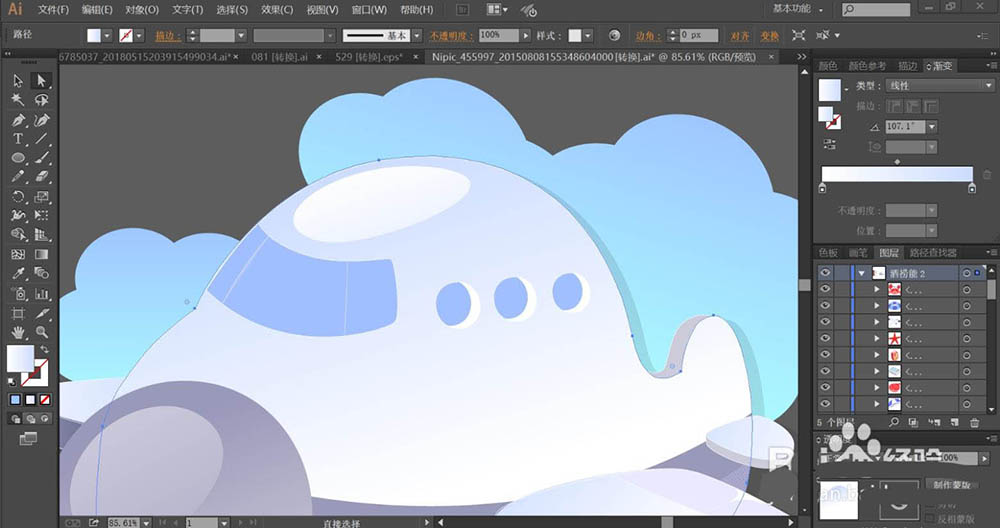Viewport: 1000px width, 528px height.
Task: Click the target circle of layer 酒桶熊 2
Action: tap(967, 273)
